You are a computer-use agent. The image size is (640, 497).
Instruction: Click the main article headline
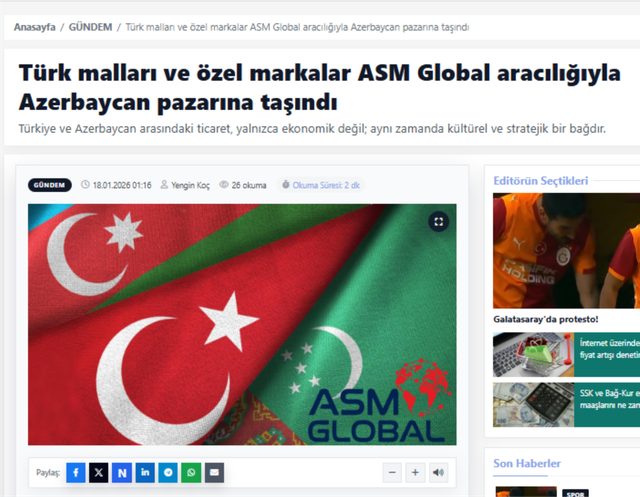[x=320, y=87]
